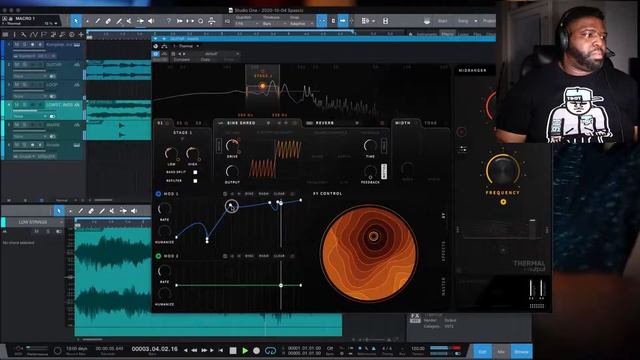The image size is (640, 360).
Task: Mute the LOOP track
Action: click(x=17, y=84)
